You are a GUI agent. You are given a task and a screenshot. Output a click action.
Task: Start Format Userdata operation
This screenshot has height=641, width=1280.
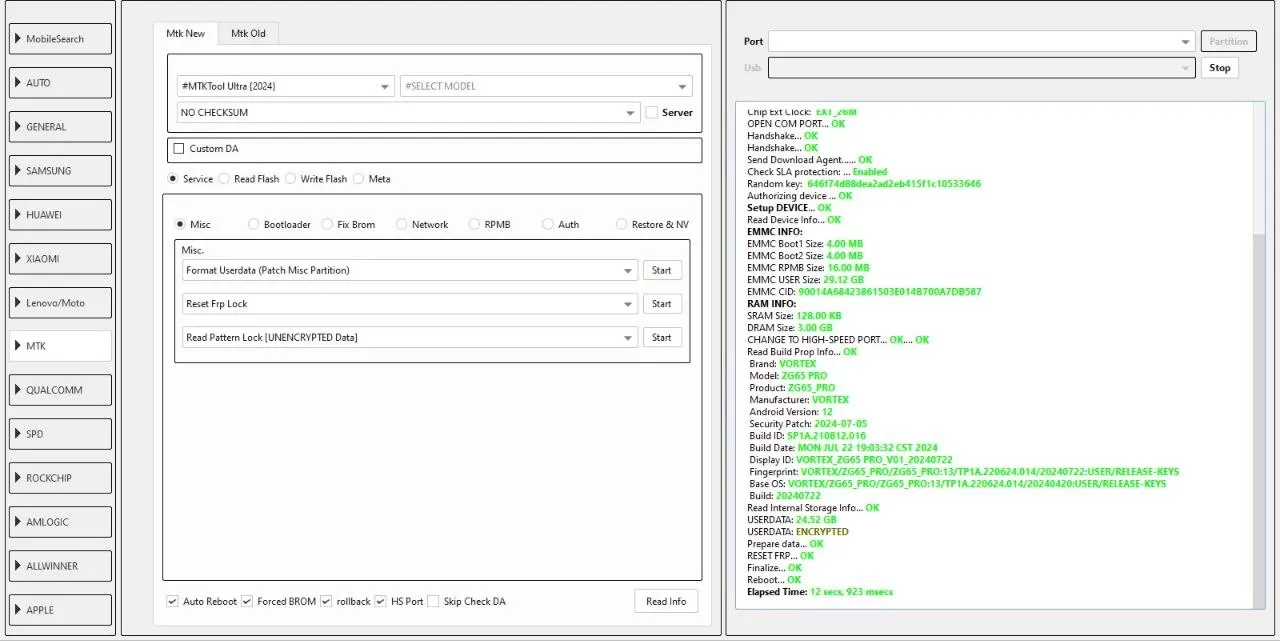tap(662, 271)
